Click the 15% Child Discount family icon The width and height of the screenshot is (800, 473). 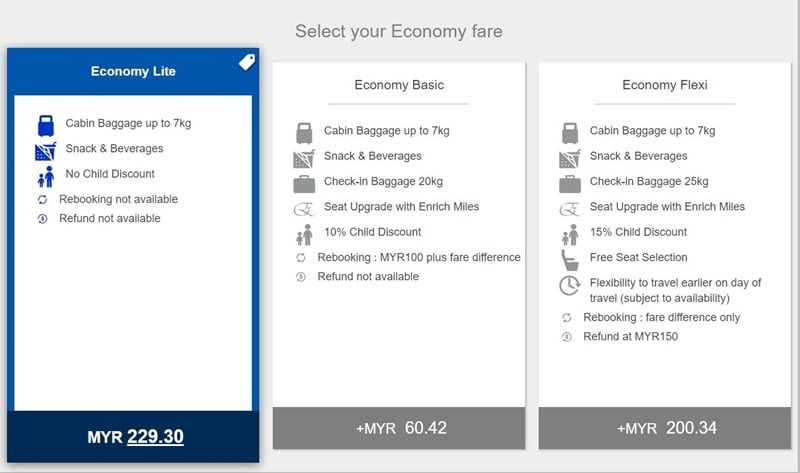(570, 235)
